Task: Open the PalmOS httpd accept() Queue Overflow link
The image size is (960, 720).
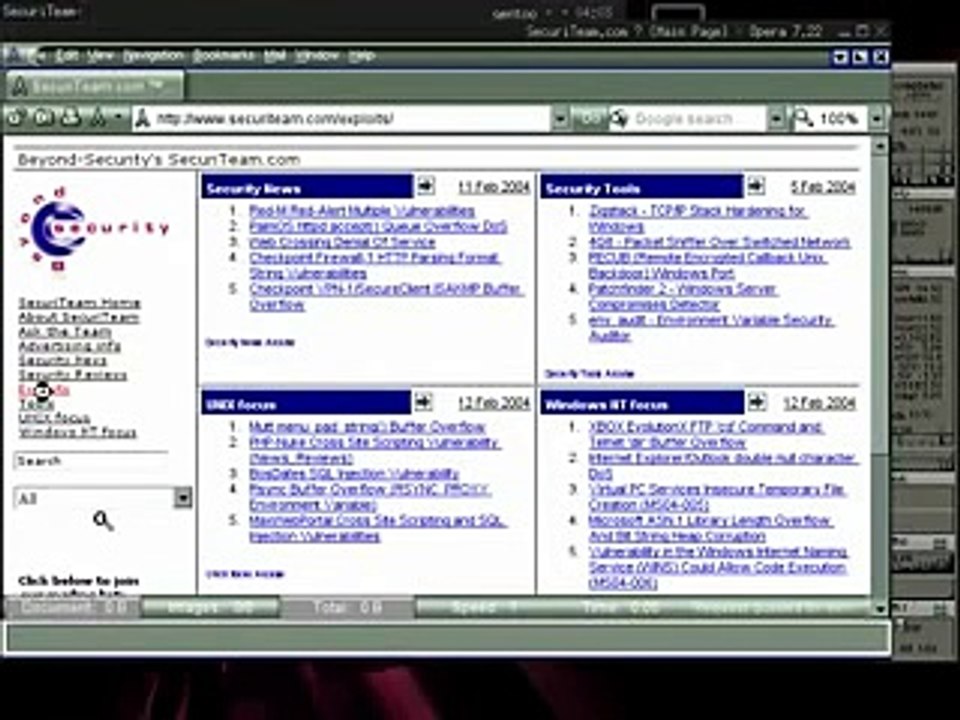Action: [378, 227]
